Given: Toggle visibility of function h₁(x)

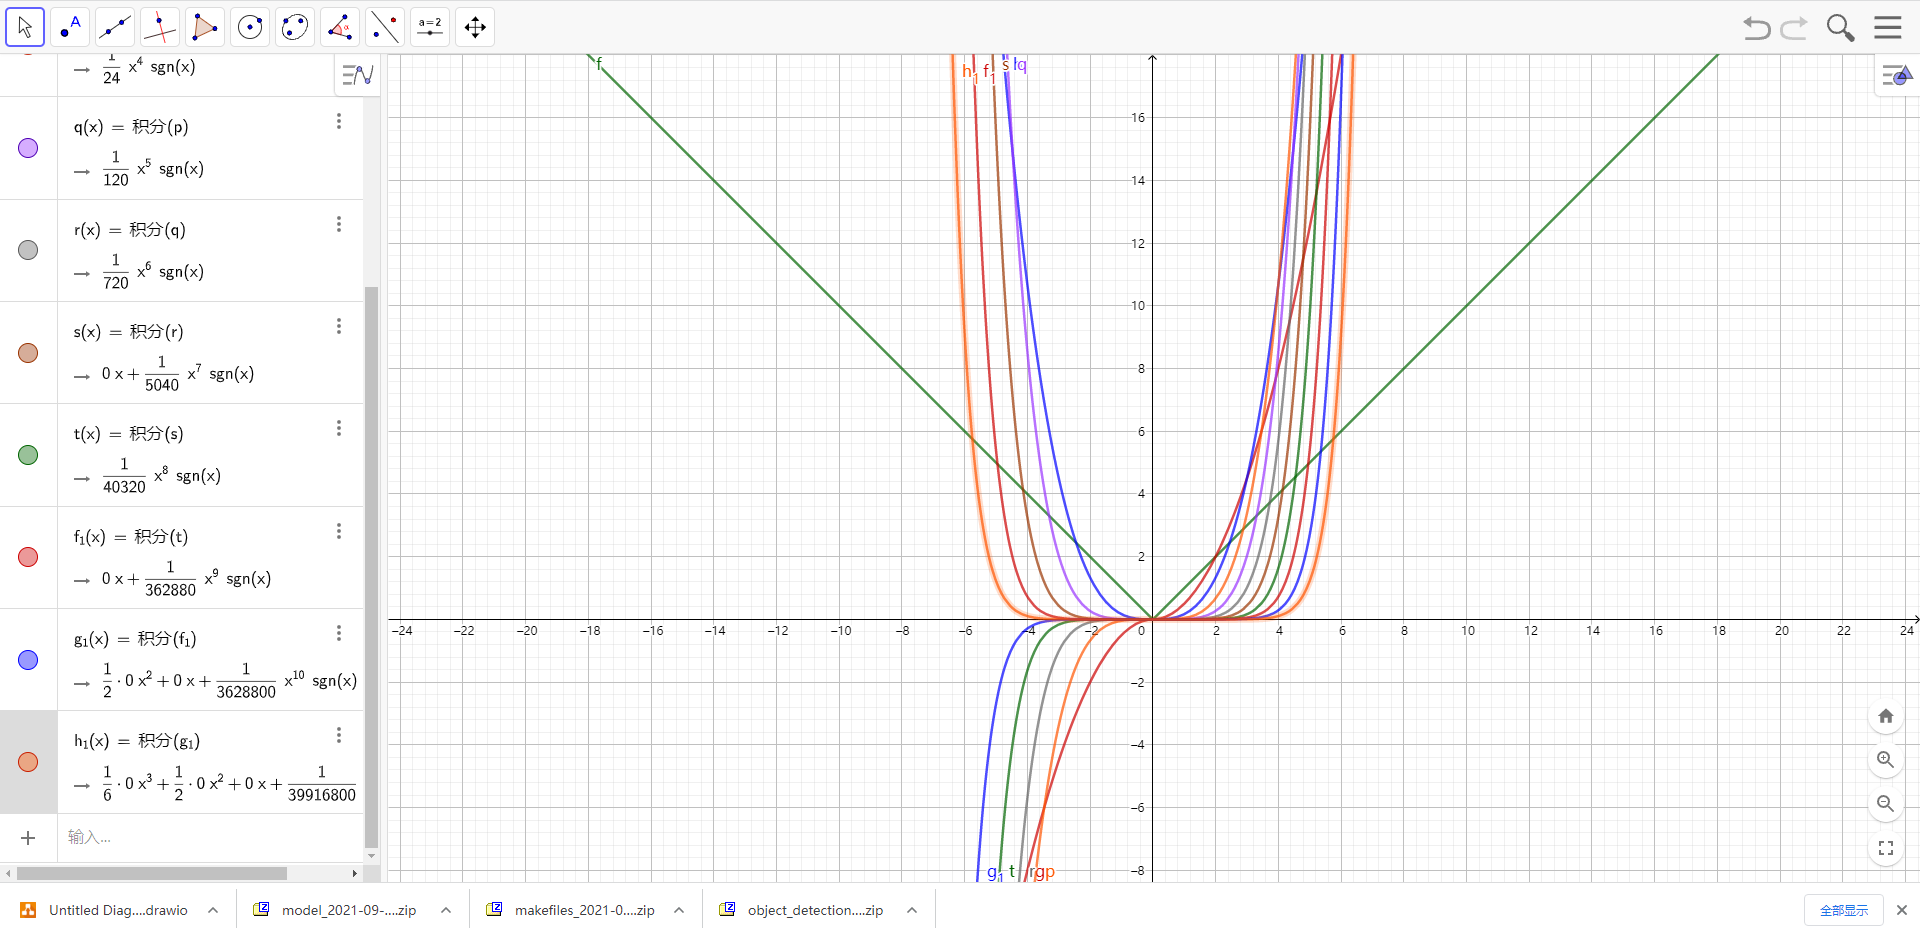Looking at the screenshot, I should (x=28, y=762).
